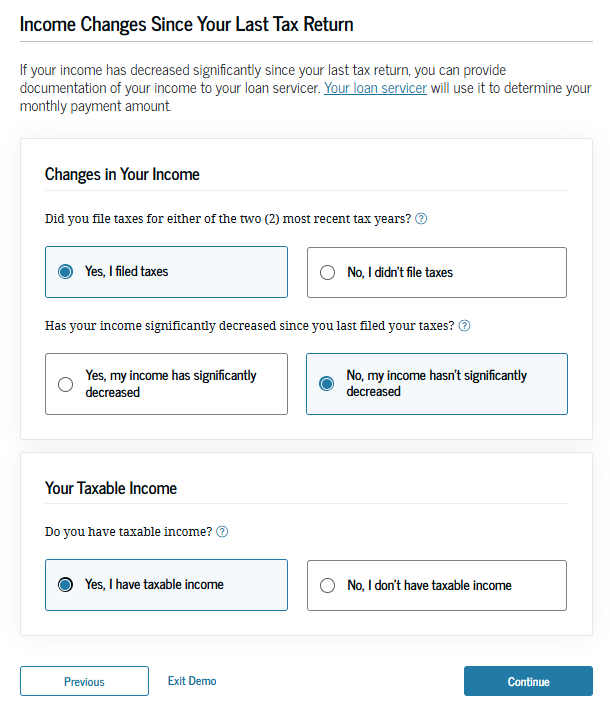The image size is (610, 714).
Task: Click the "Income Changes Since Your Last Tax Return" heading
Action: click(187, 24)
